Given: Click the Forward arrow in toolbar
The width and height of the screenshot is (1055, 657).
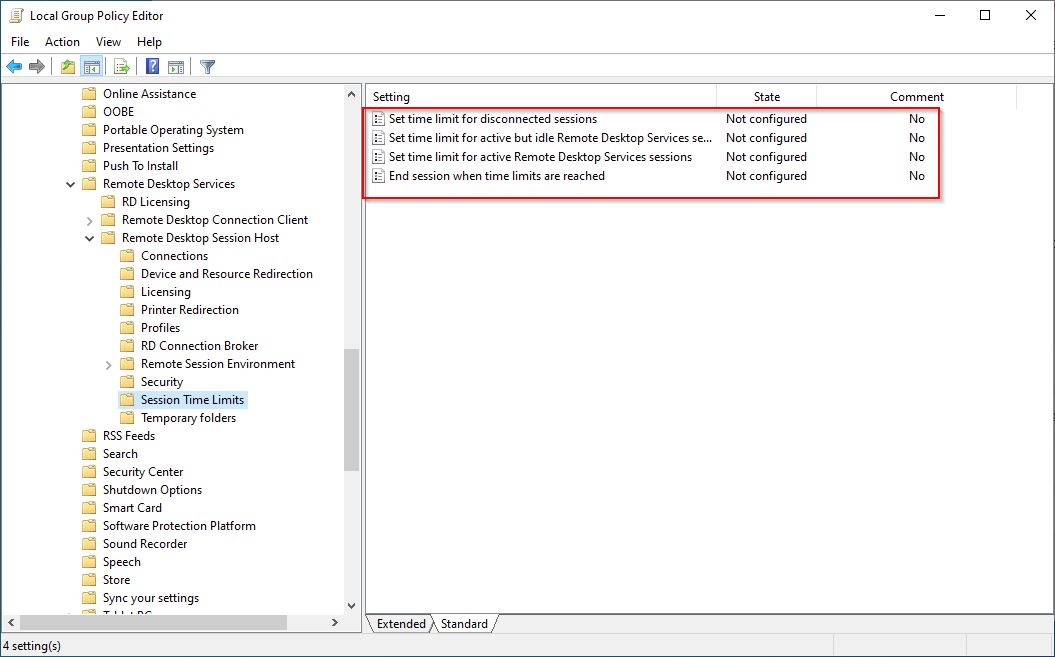Looking at the screenshot, I should (x=37, y=67).
